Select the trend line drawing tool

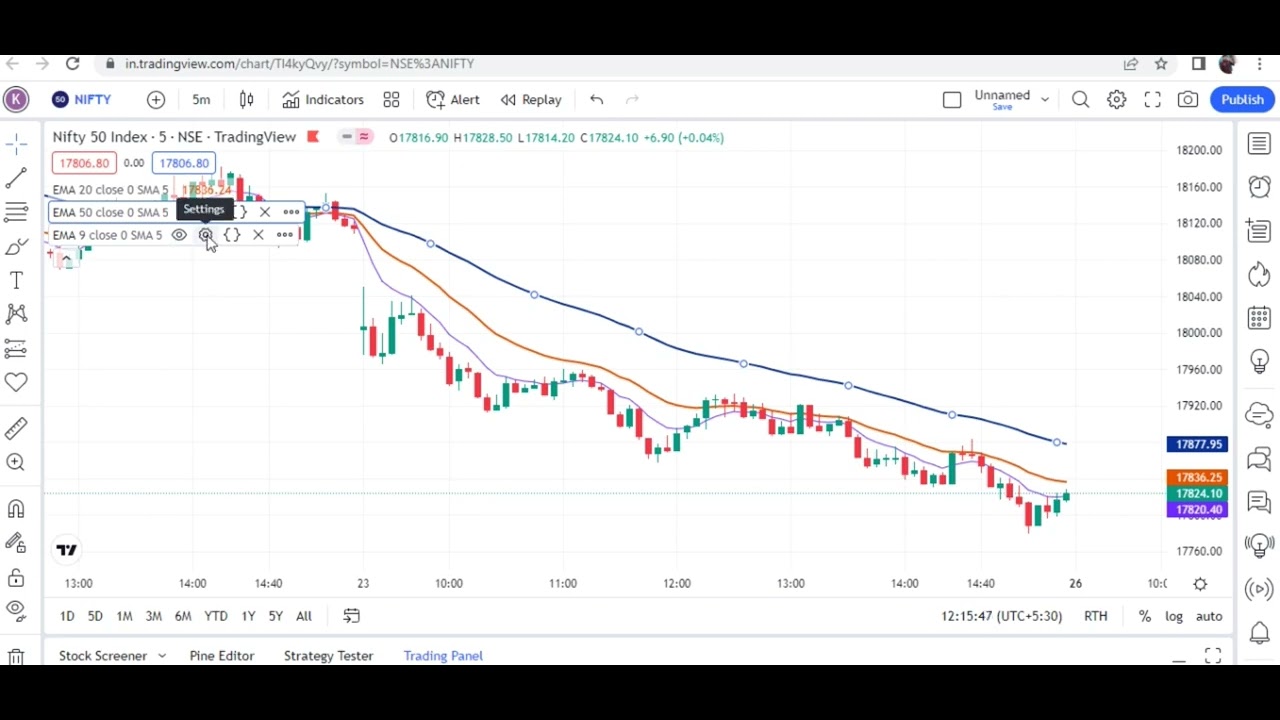coord(16,178)
